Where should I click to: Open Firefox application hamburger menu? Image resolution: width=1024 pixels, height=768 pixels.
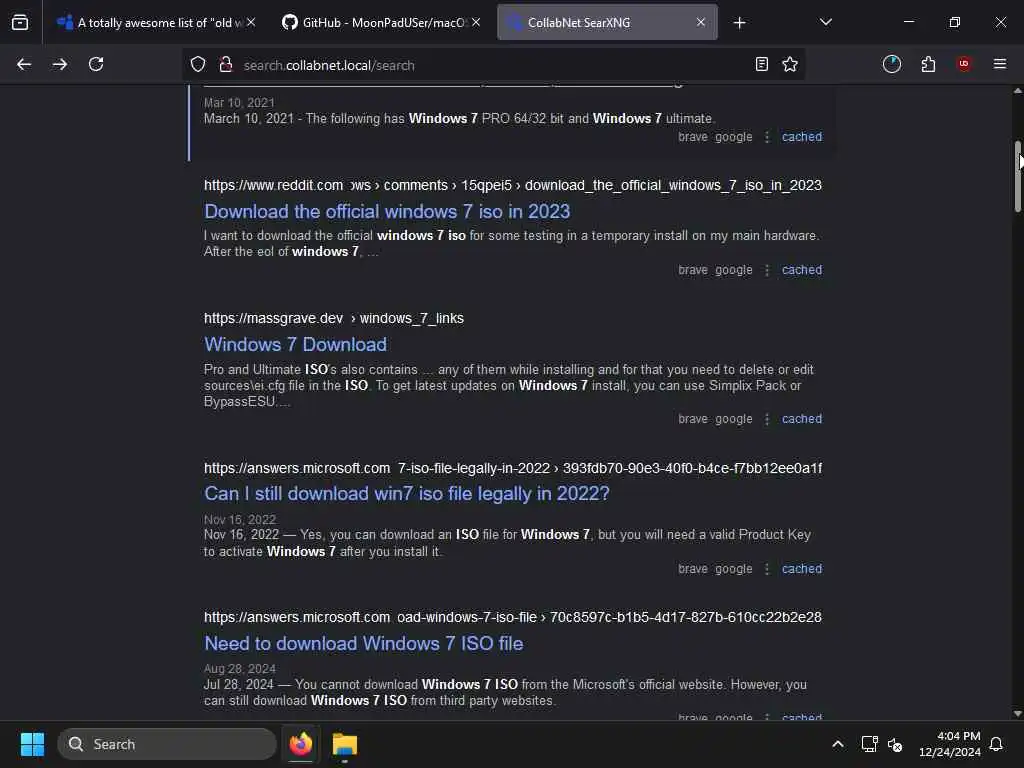[1000, 64]
